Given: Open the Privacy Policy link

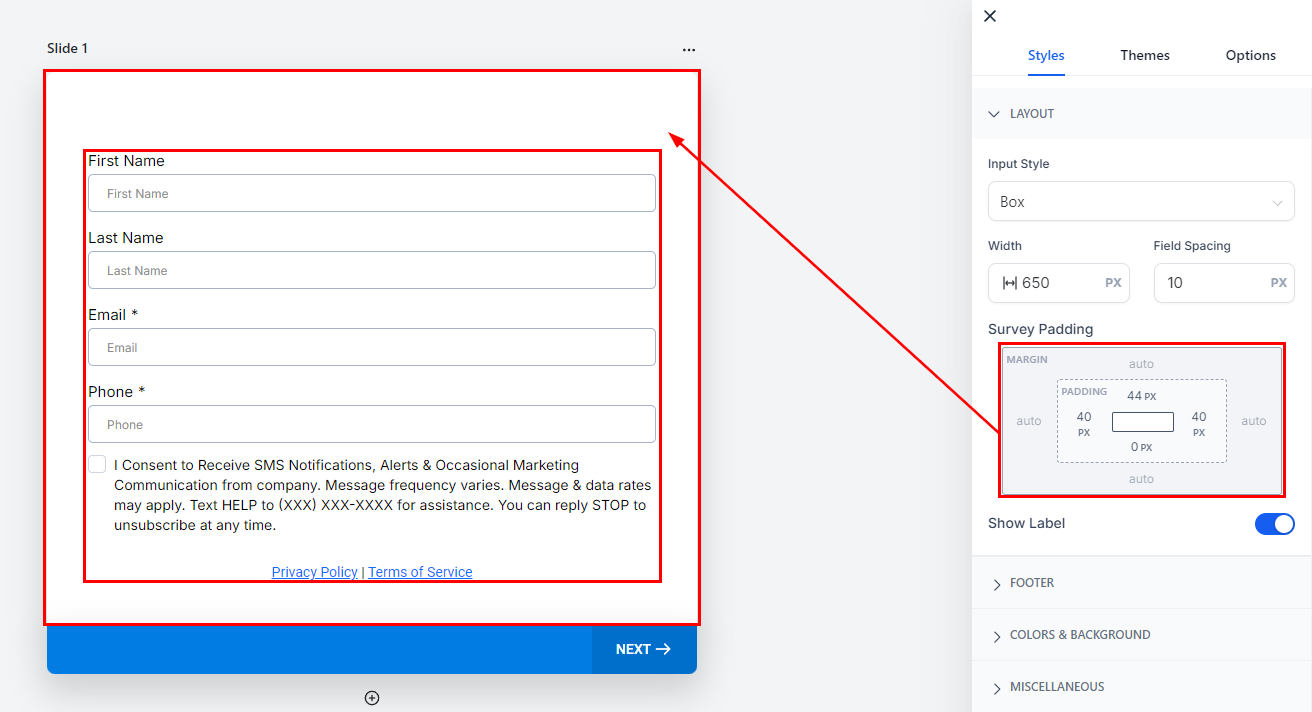Looking at the screenshot, I should pos(315,572).
